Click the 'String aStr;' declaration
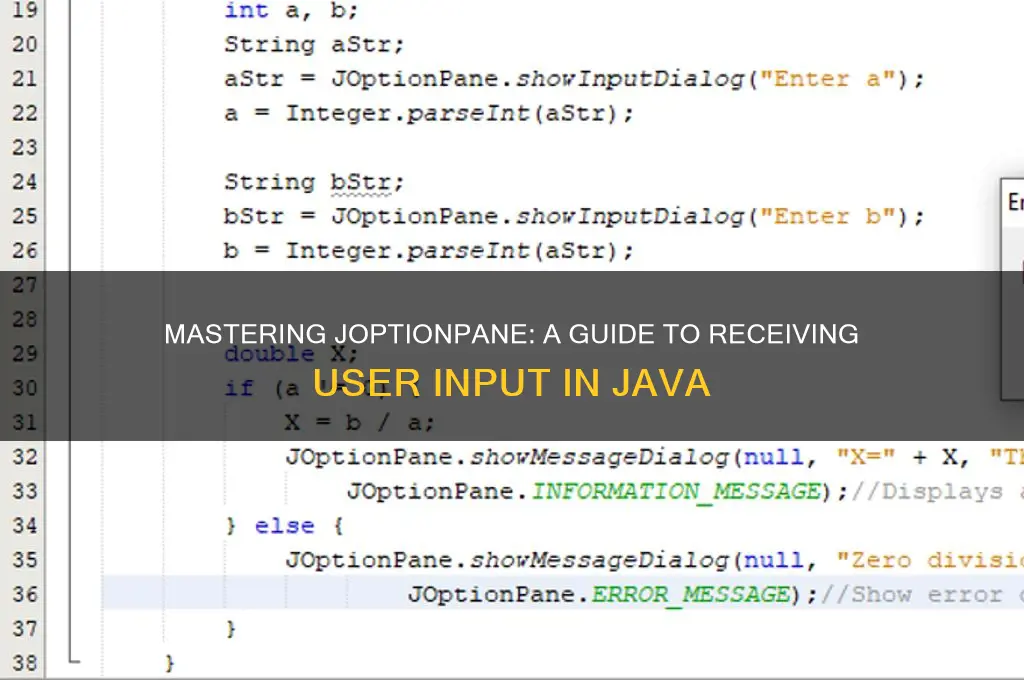This screenshot has width=1024, height=680. 314,44
